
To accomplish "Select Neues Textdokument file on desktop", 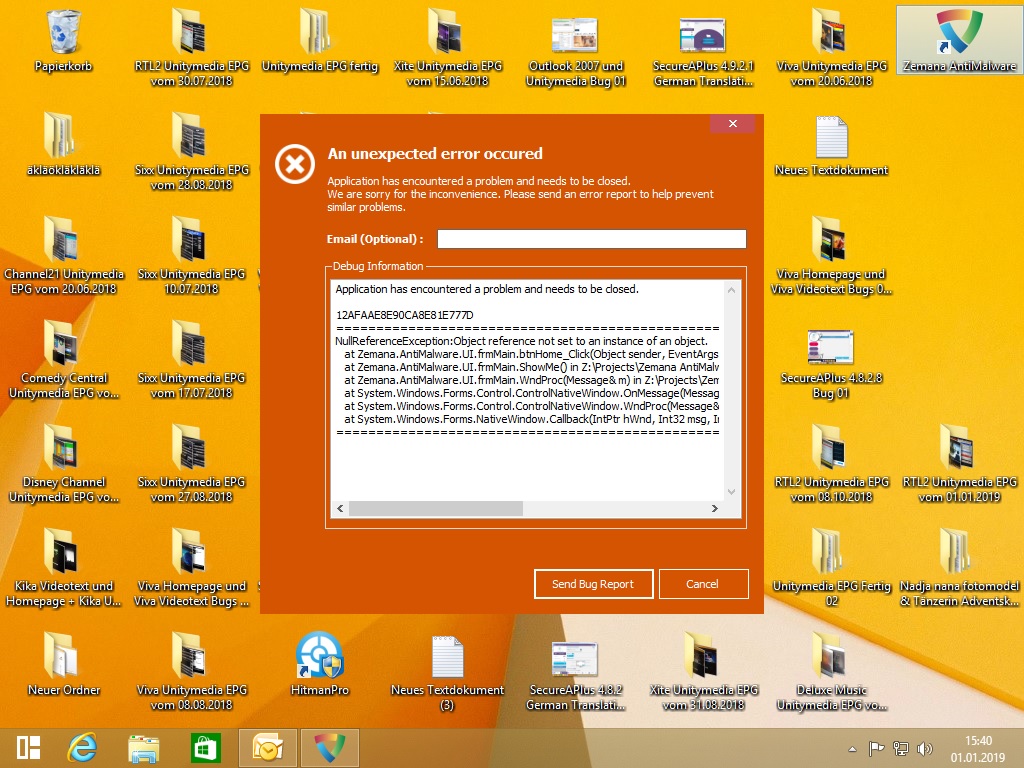I will (x=831, y=146).
